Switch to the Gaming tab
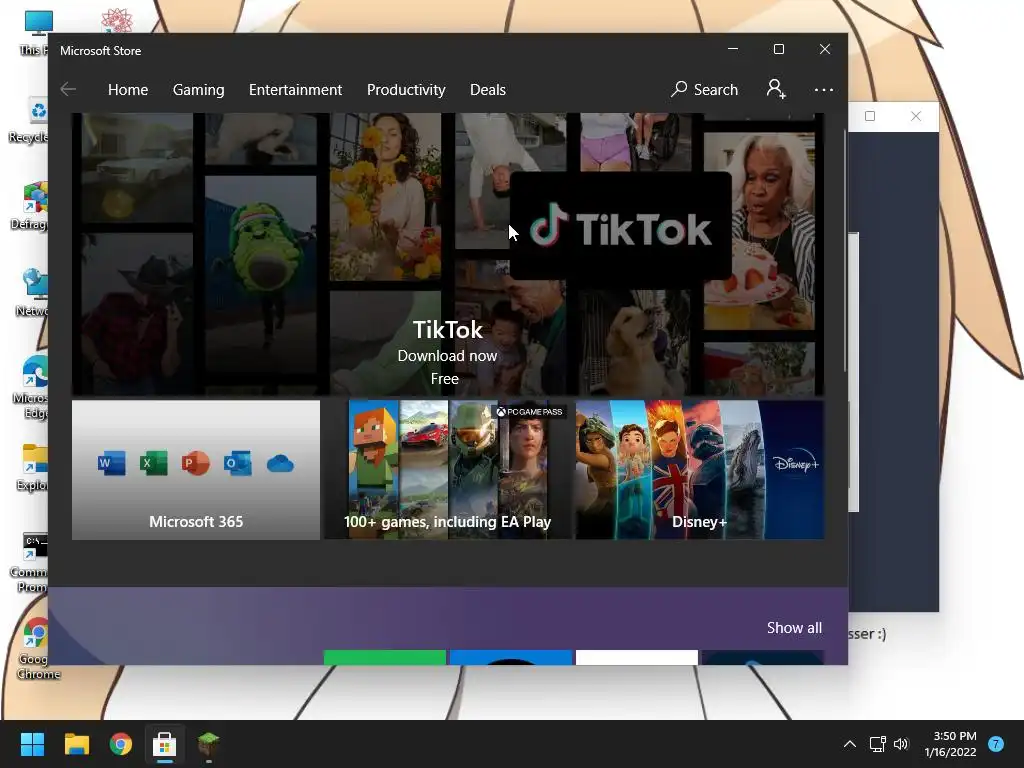The width and height of the screenshot is (1024, 768). coord(199,89)
